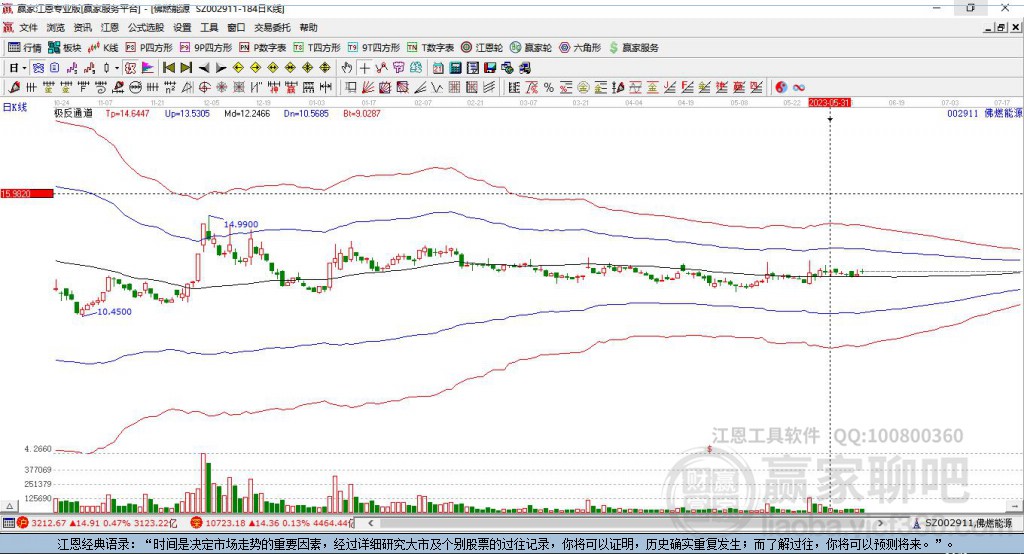Jump to last bar with skip-forward icon
This screenshot has width=1024, height=554.
186,68
